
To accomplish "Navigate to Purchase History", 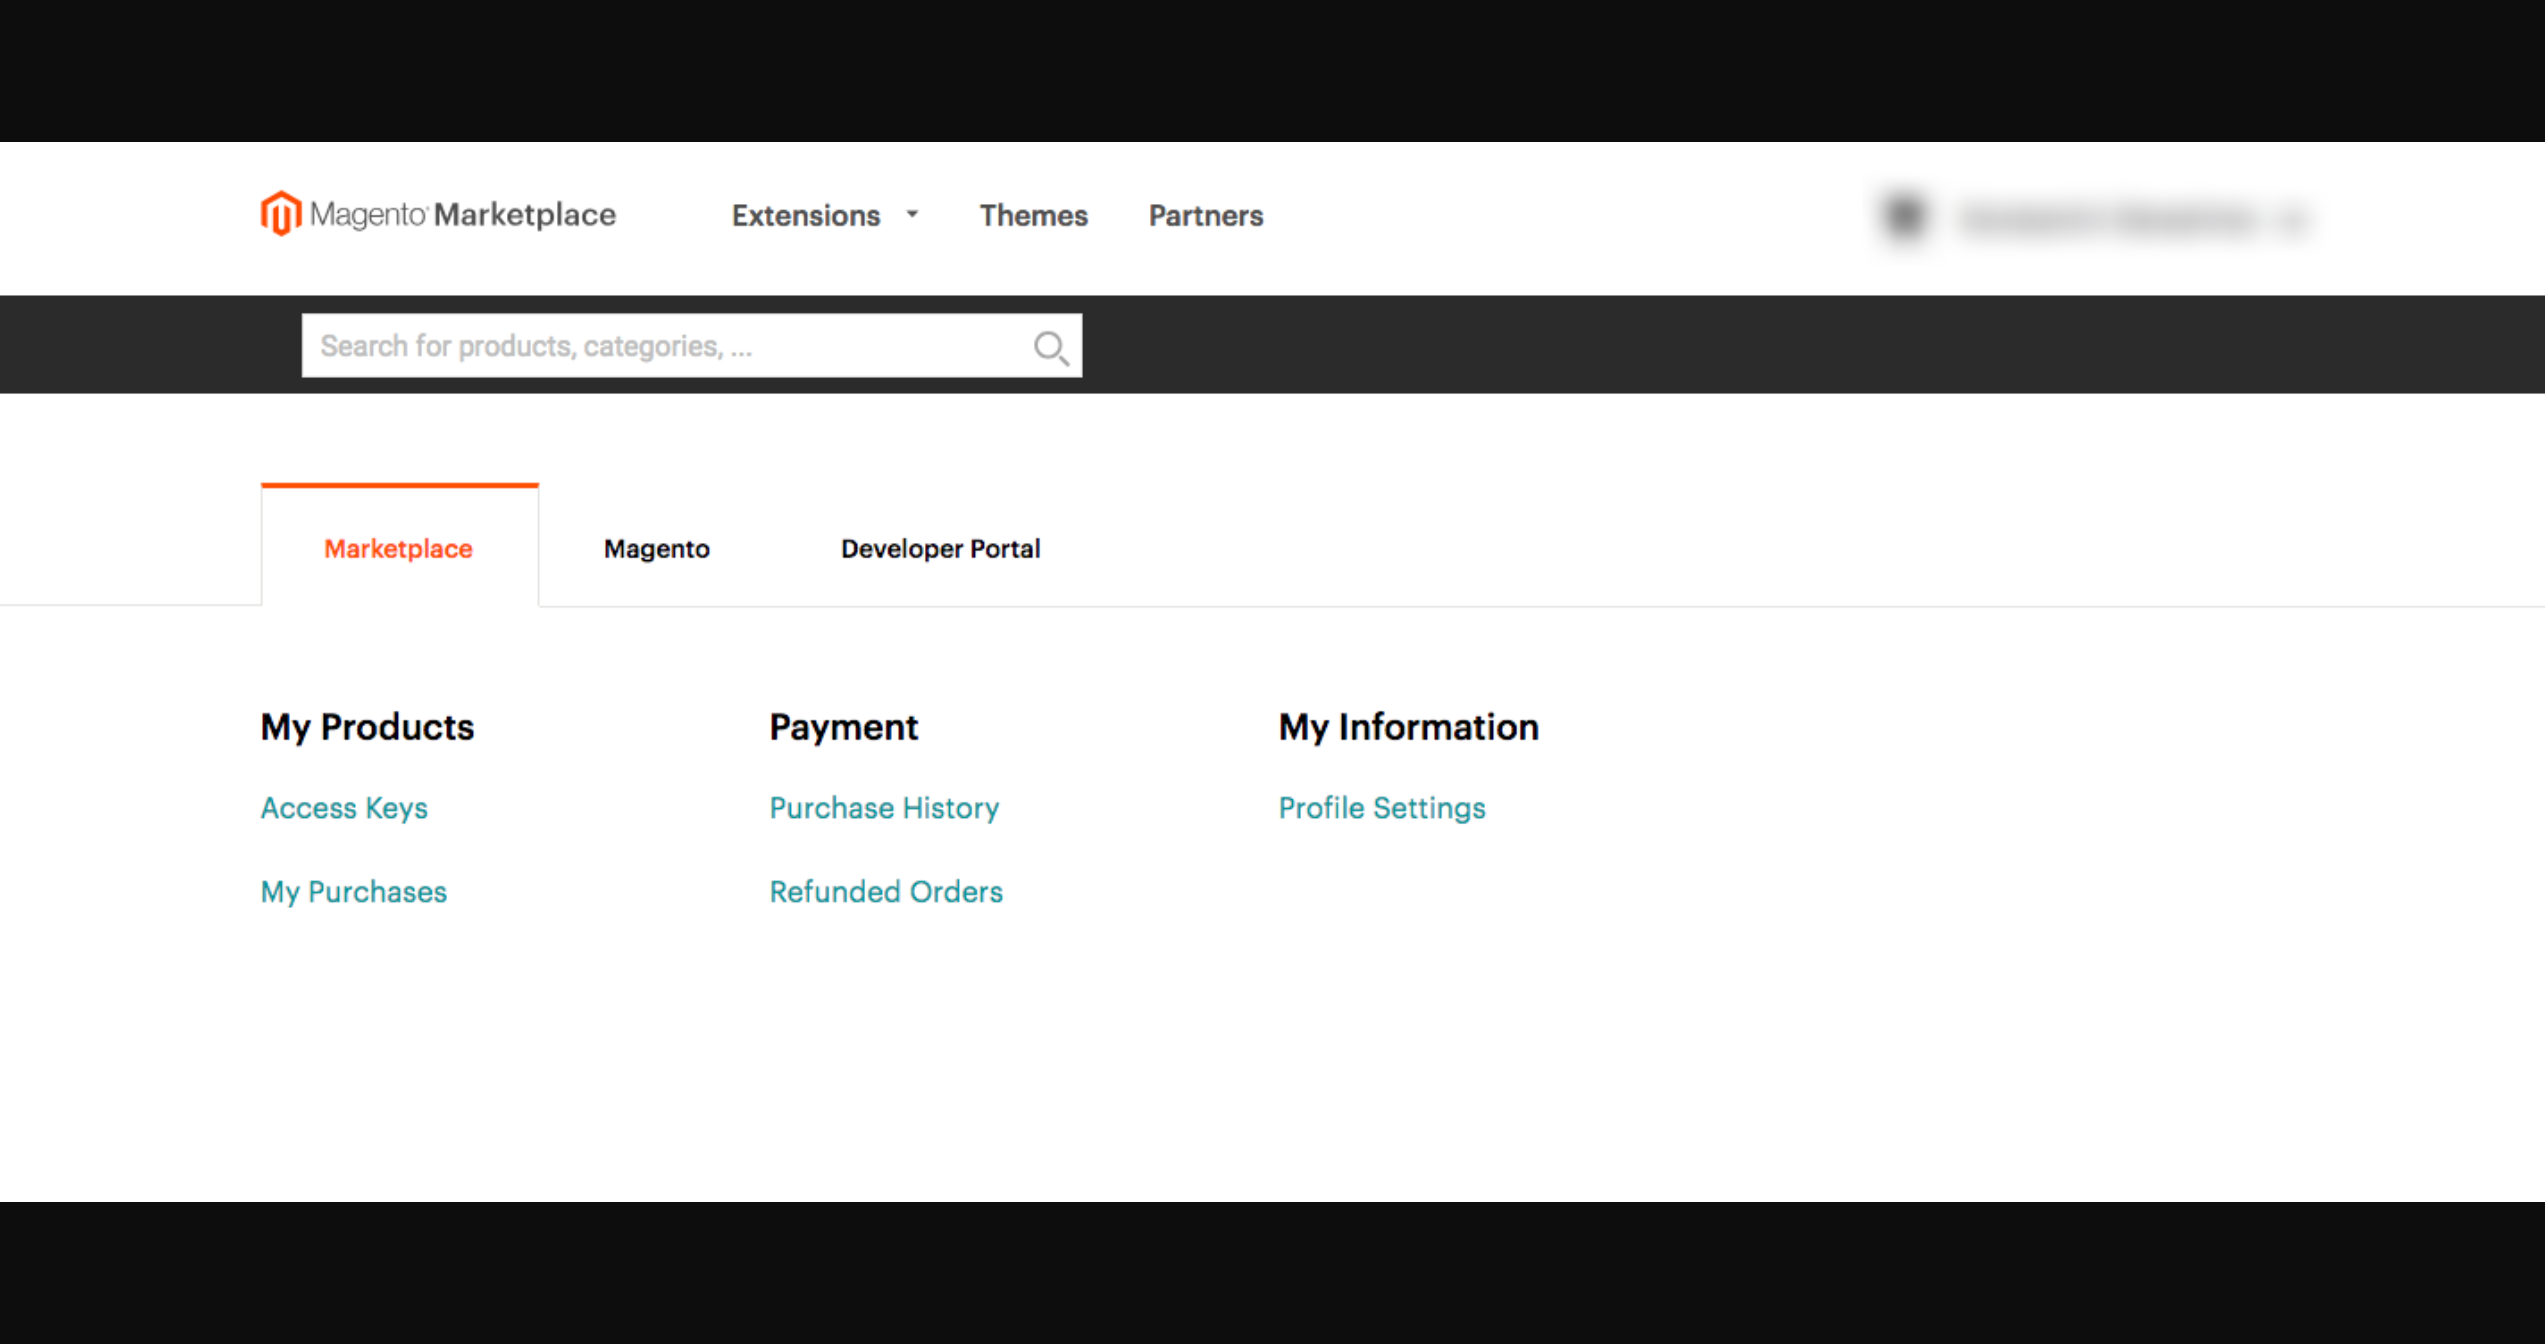I will 884,807.
